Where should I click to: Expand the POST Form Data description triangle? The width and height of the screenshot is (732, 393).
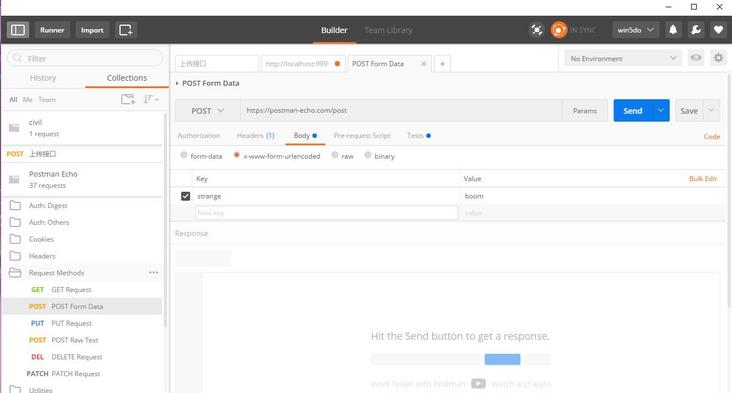(x=177, y=83)
